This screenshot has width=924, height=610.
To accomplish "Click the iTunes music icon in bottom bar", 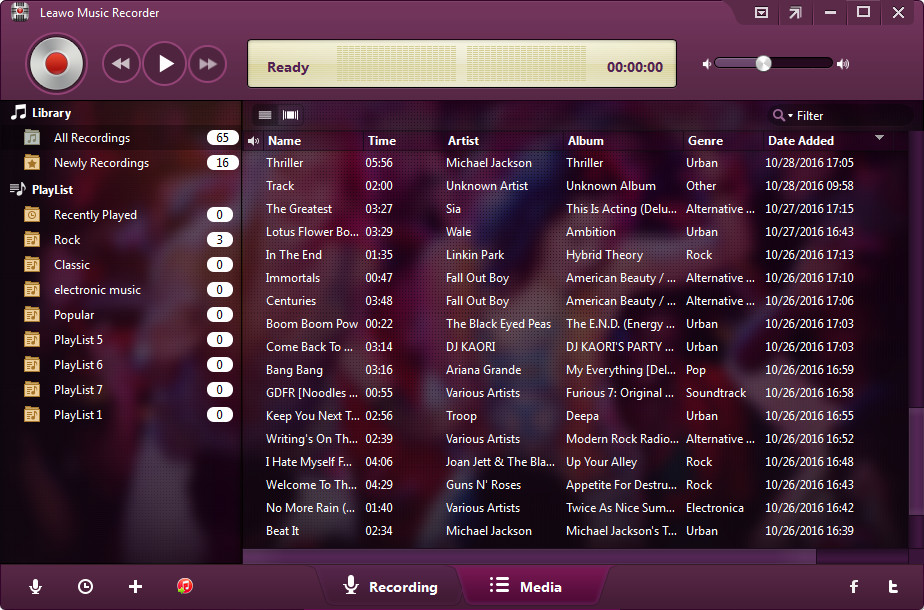I will pos(185,587).
